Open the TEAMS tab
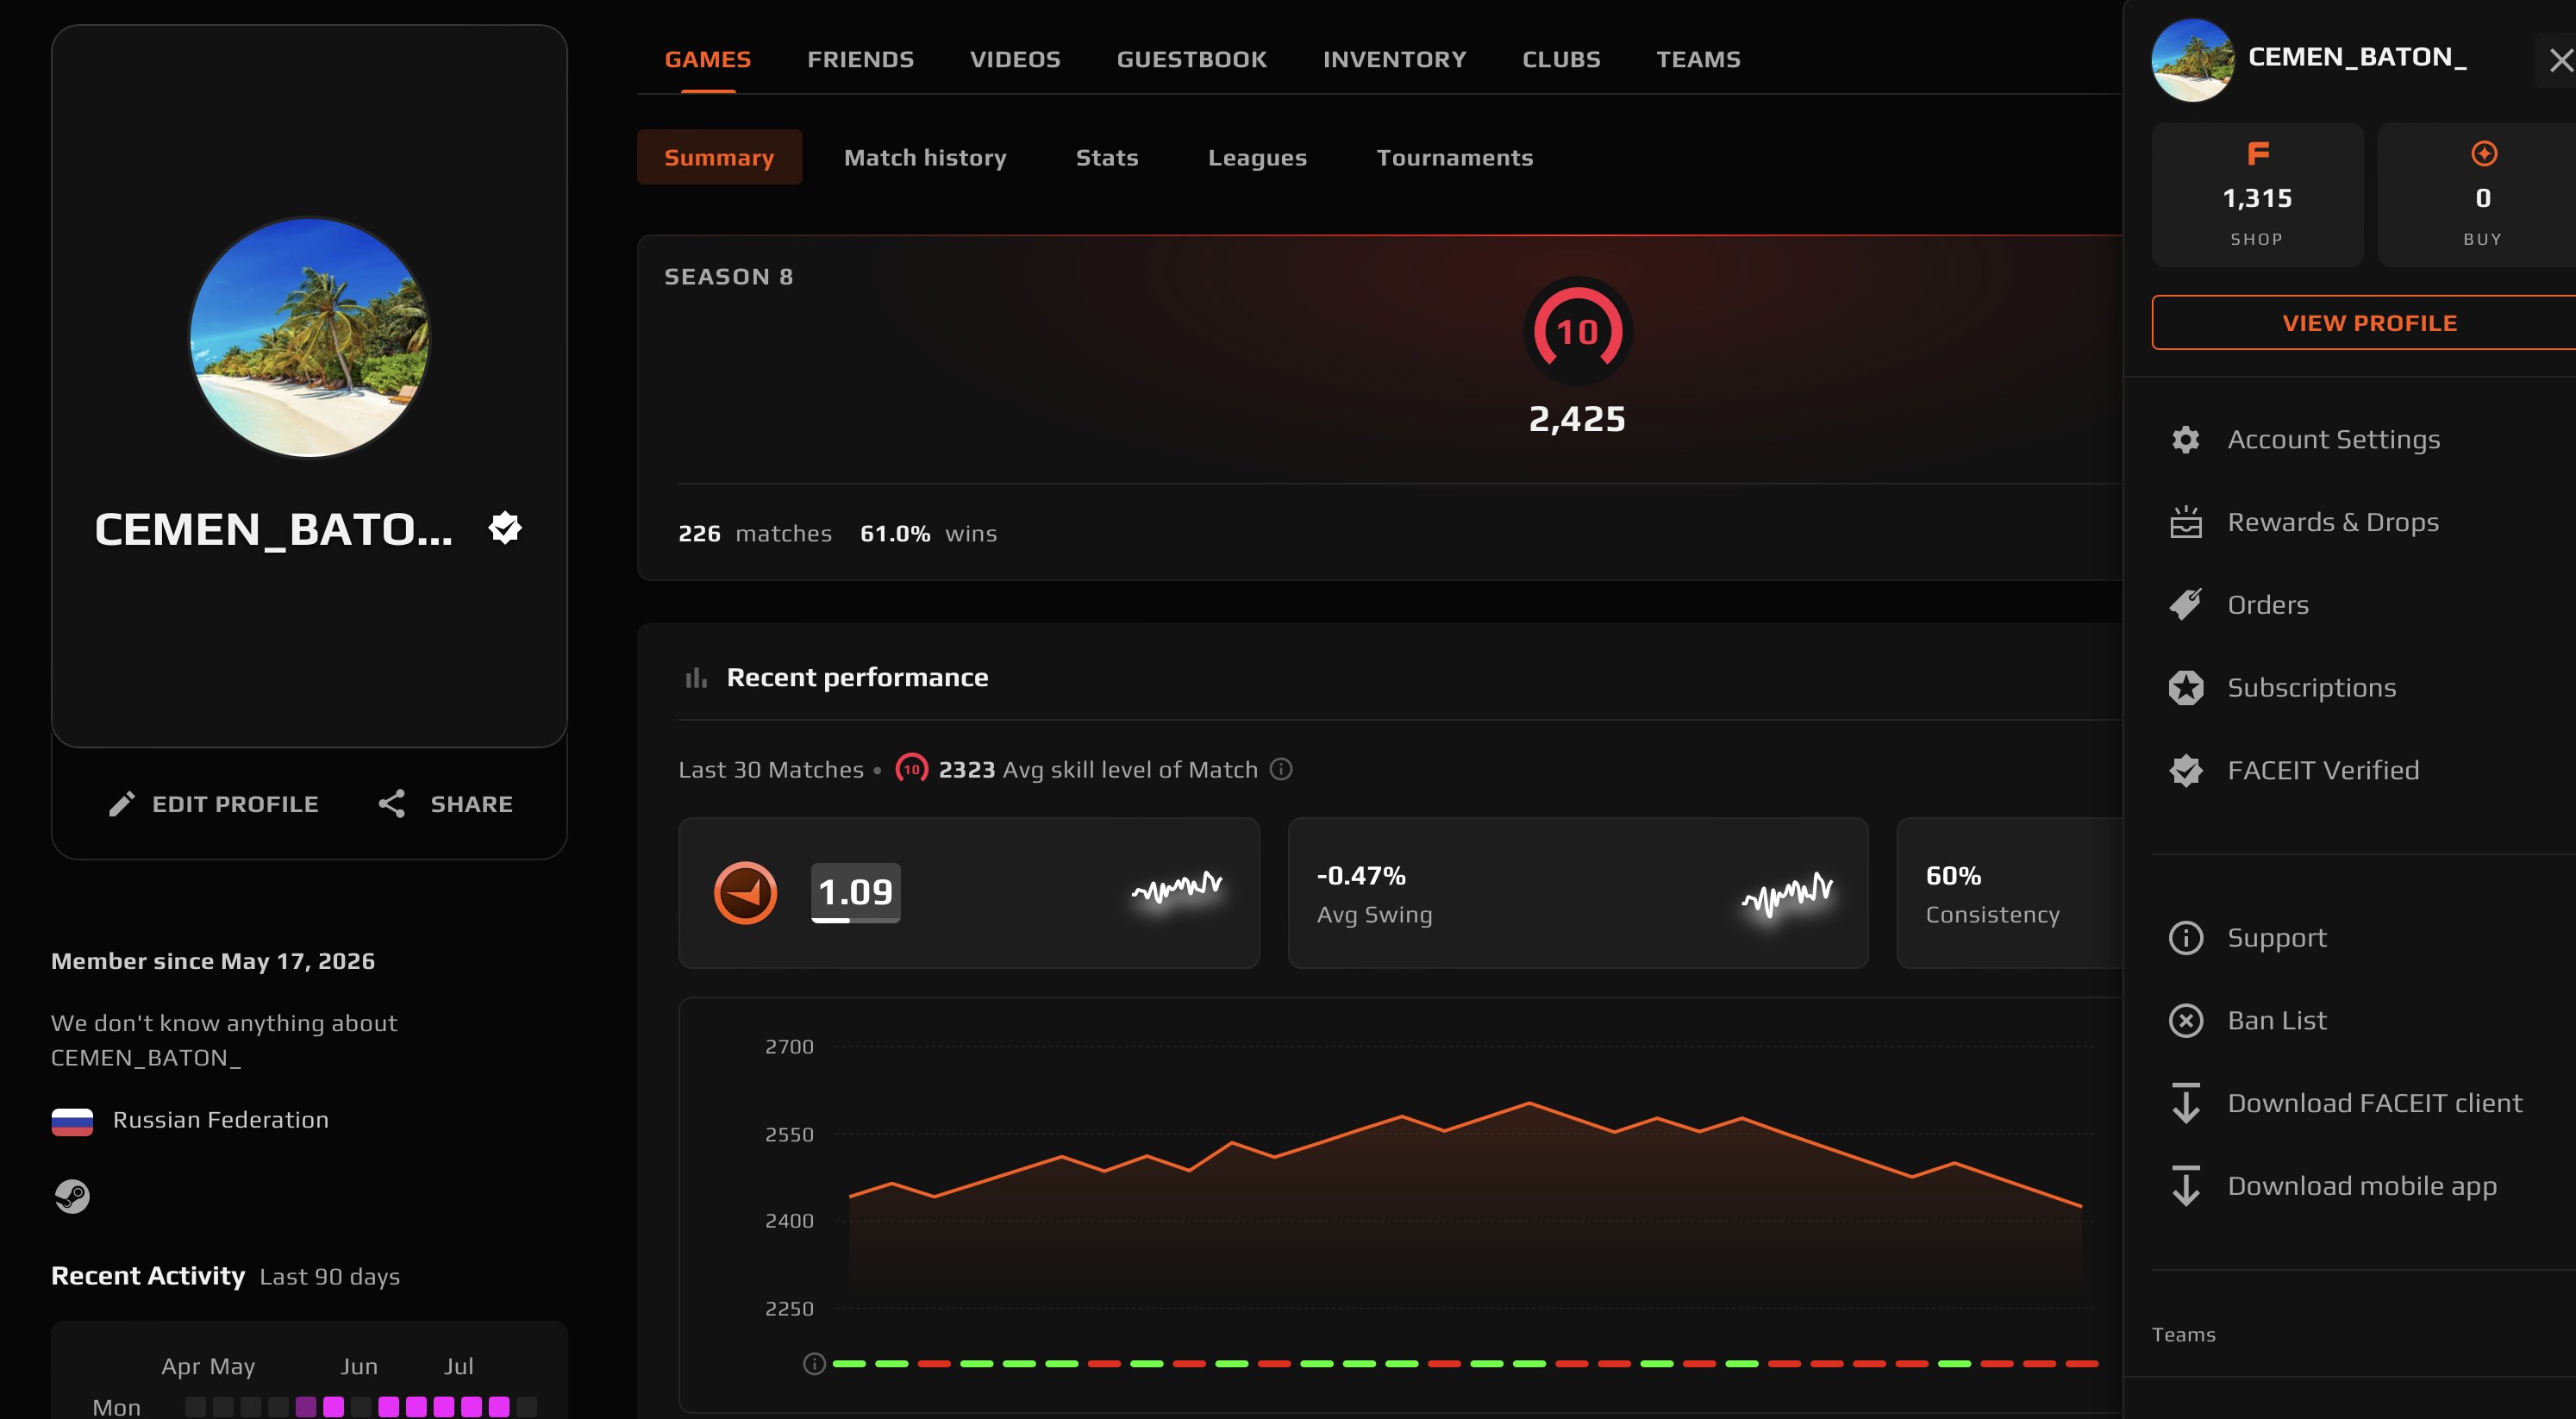The image size is (2576, 1419). click(1698, 59)
